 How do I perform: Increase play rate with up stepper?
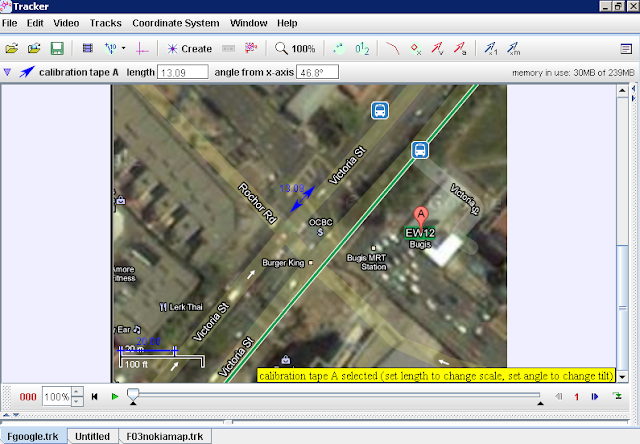tap(77, 392)
